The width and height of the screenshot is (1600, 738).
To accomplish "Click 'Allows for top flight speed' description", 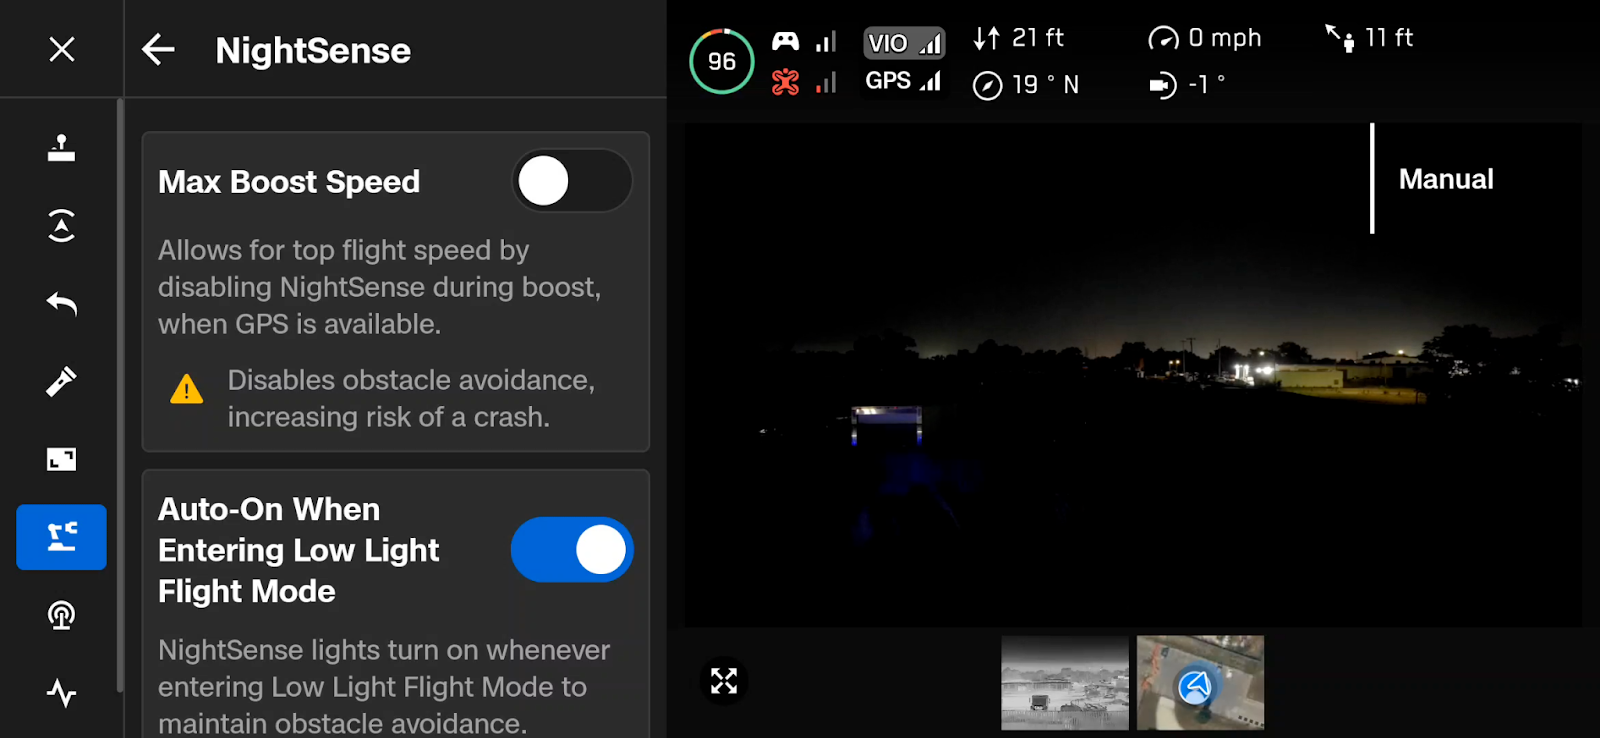I will coord(380,287).
